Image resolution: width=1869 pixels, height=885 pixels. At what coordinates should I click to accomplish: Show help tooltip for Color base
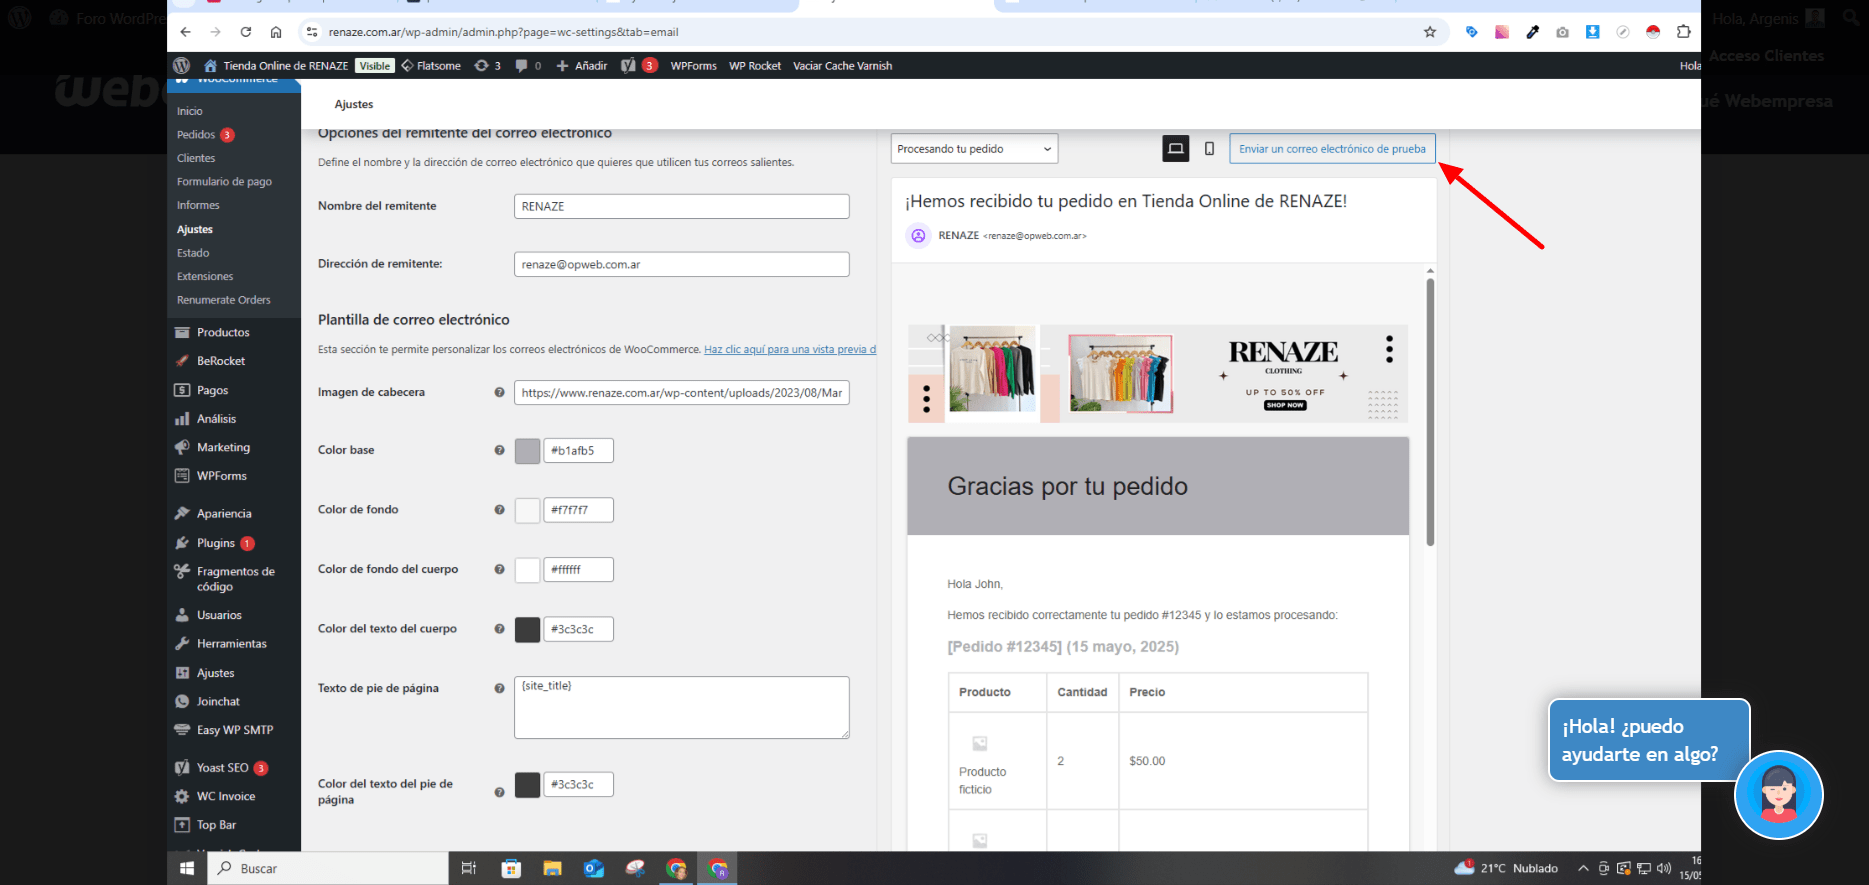[x=499, y=450]
